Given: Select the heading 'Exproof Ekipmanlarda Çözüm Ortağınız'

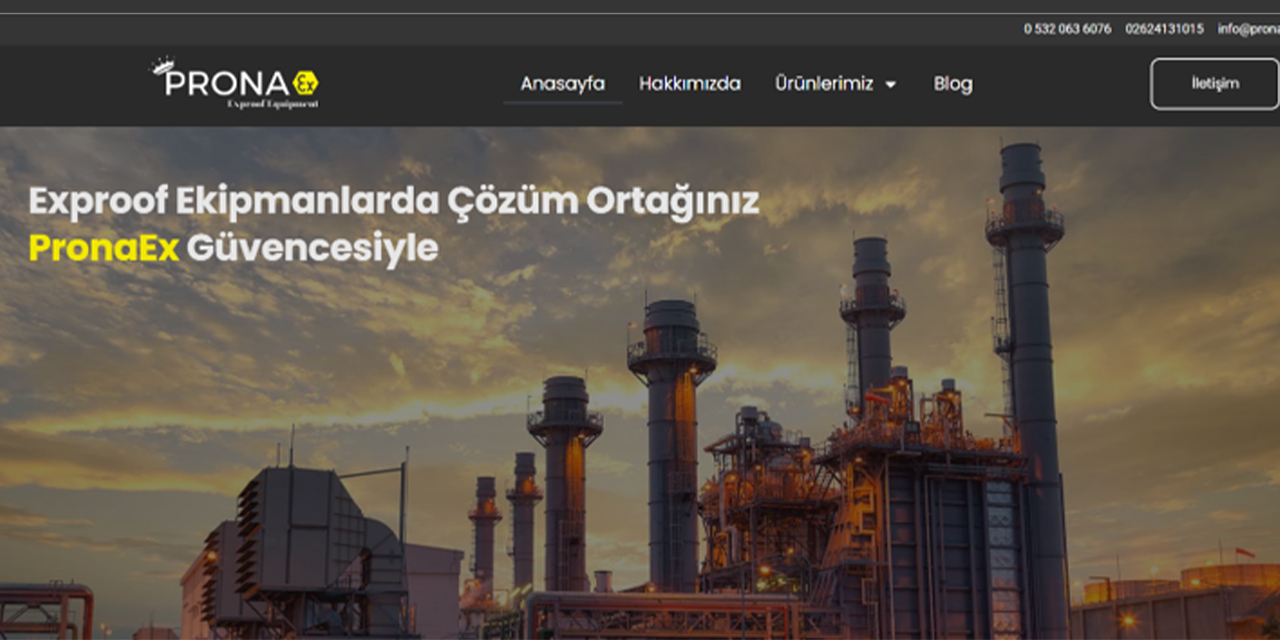Looking at the screenshot, I should coord(394,201).
